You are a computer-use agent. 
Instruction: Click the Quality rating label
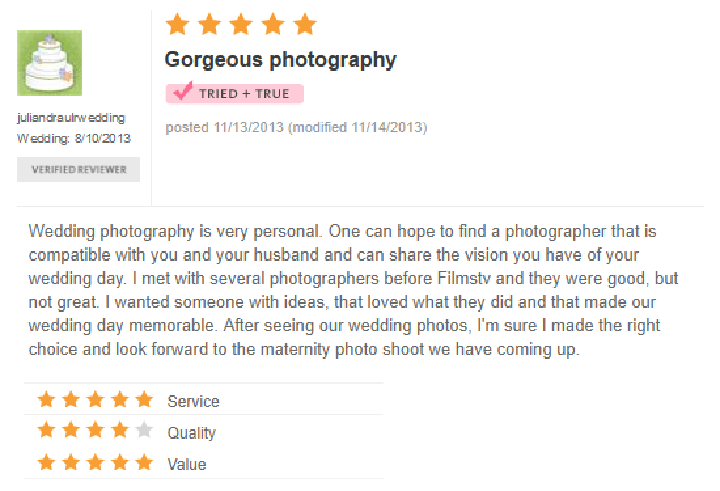click(x=191, y=433)
